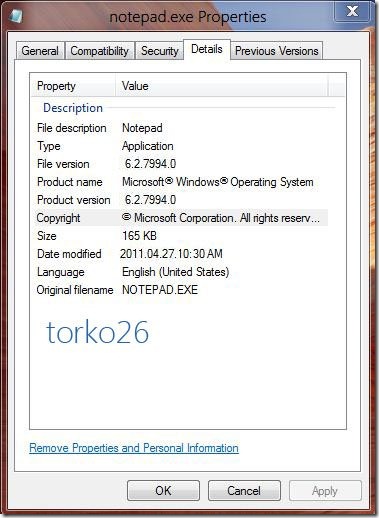
Task: Click the value 'Application'
Action: point(148,146)
